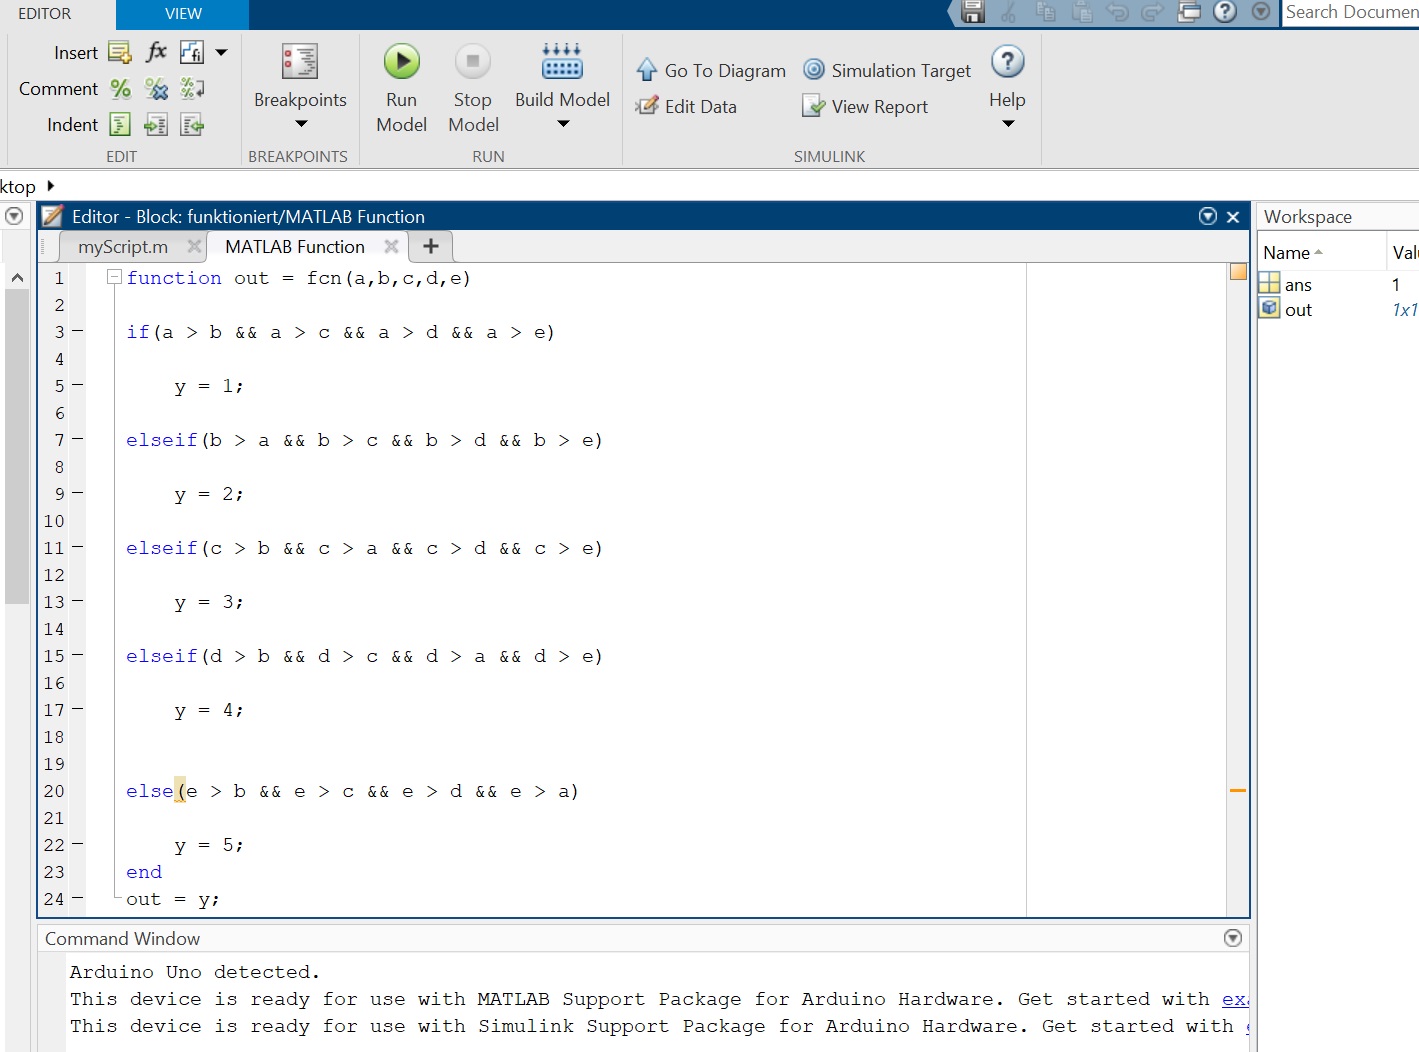This screenshot has height=1052, width=1419.
Task: Open the Breakpoints icon
Action: (x=300, y=62)
